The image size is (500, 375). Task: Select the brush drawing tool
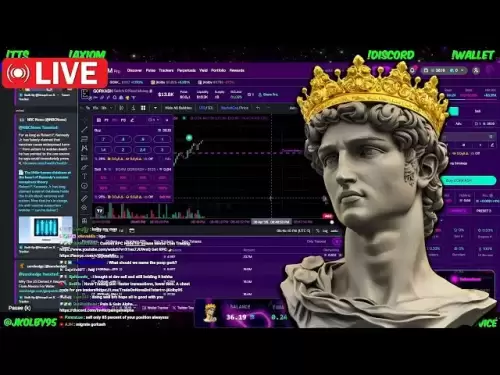85,167
